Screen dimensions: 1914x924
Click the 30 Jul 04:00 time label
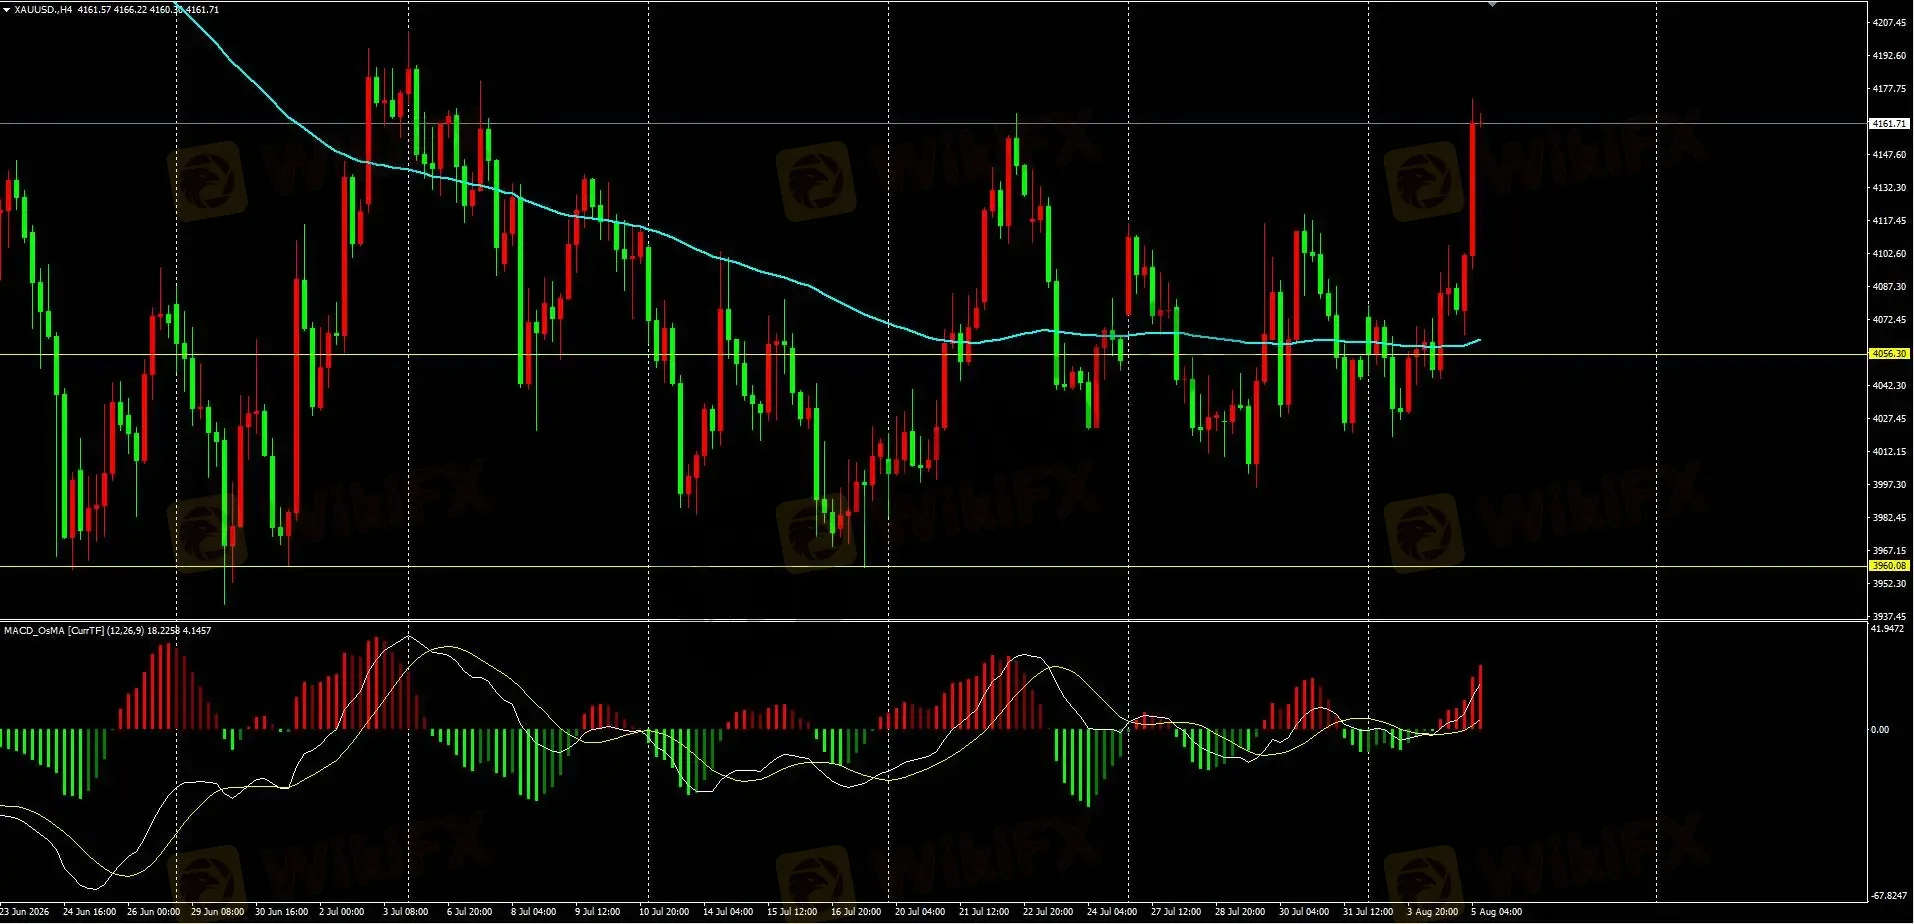click(1305, 912)
